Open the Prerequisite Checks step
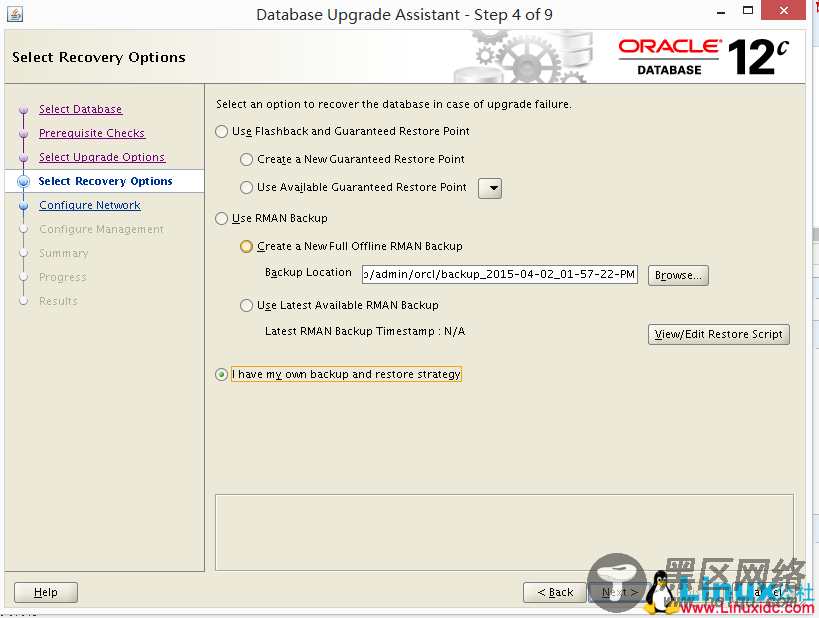Viewport: 819px width, 618px height. click(92, 133)
